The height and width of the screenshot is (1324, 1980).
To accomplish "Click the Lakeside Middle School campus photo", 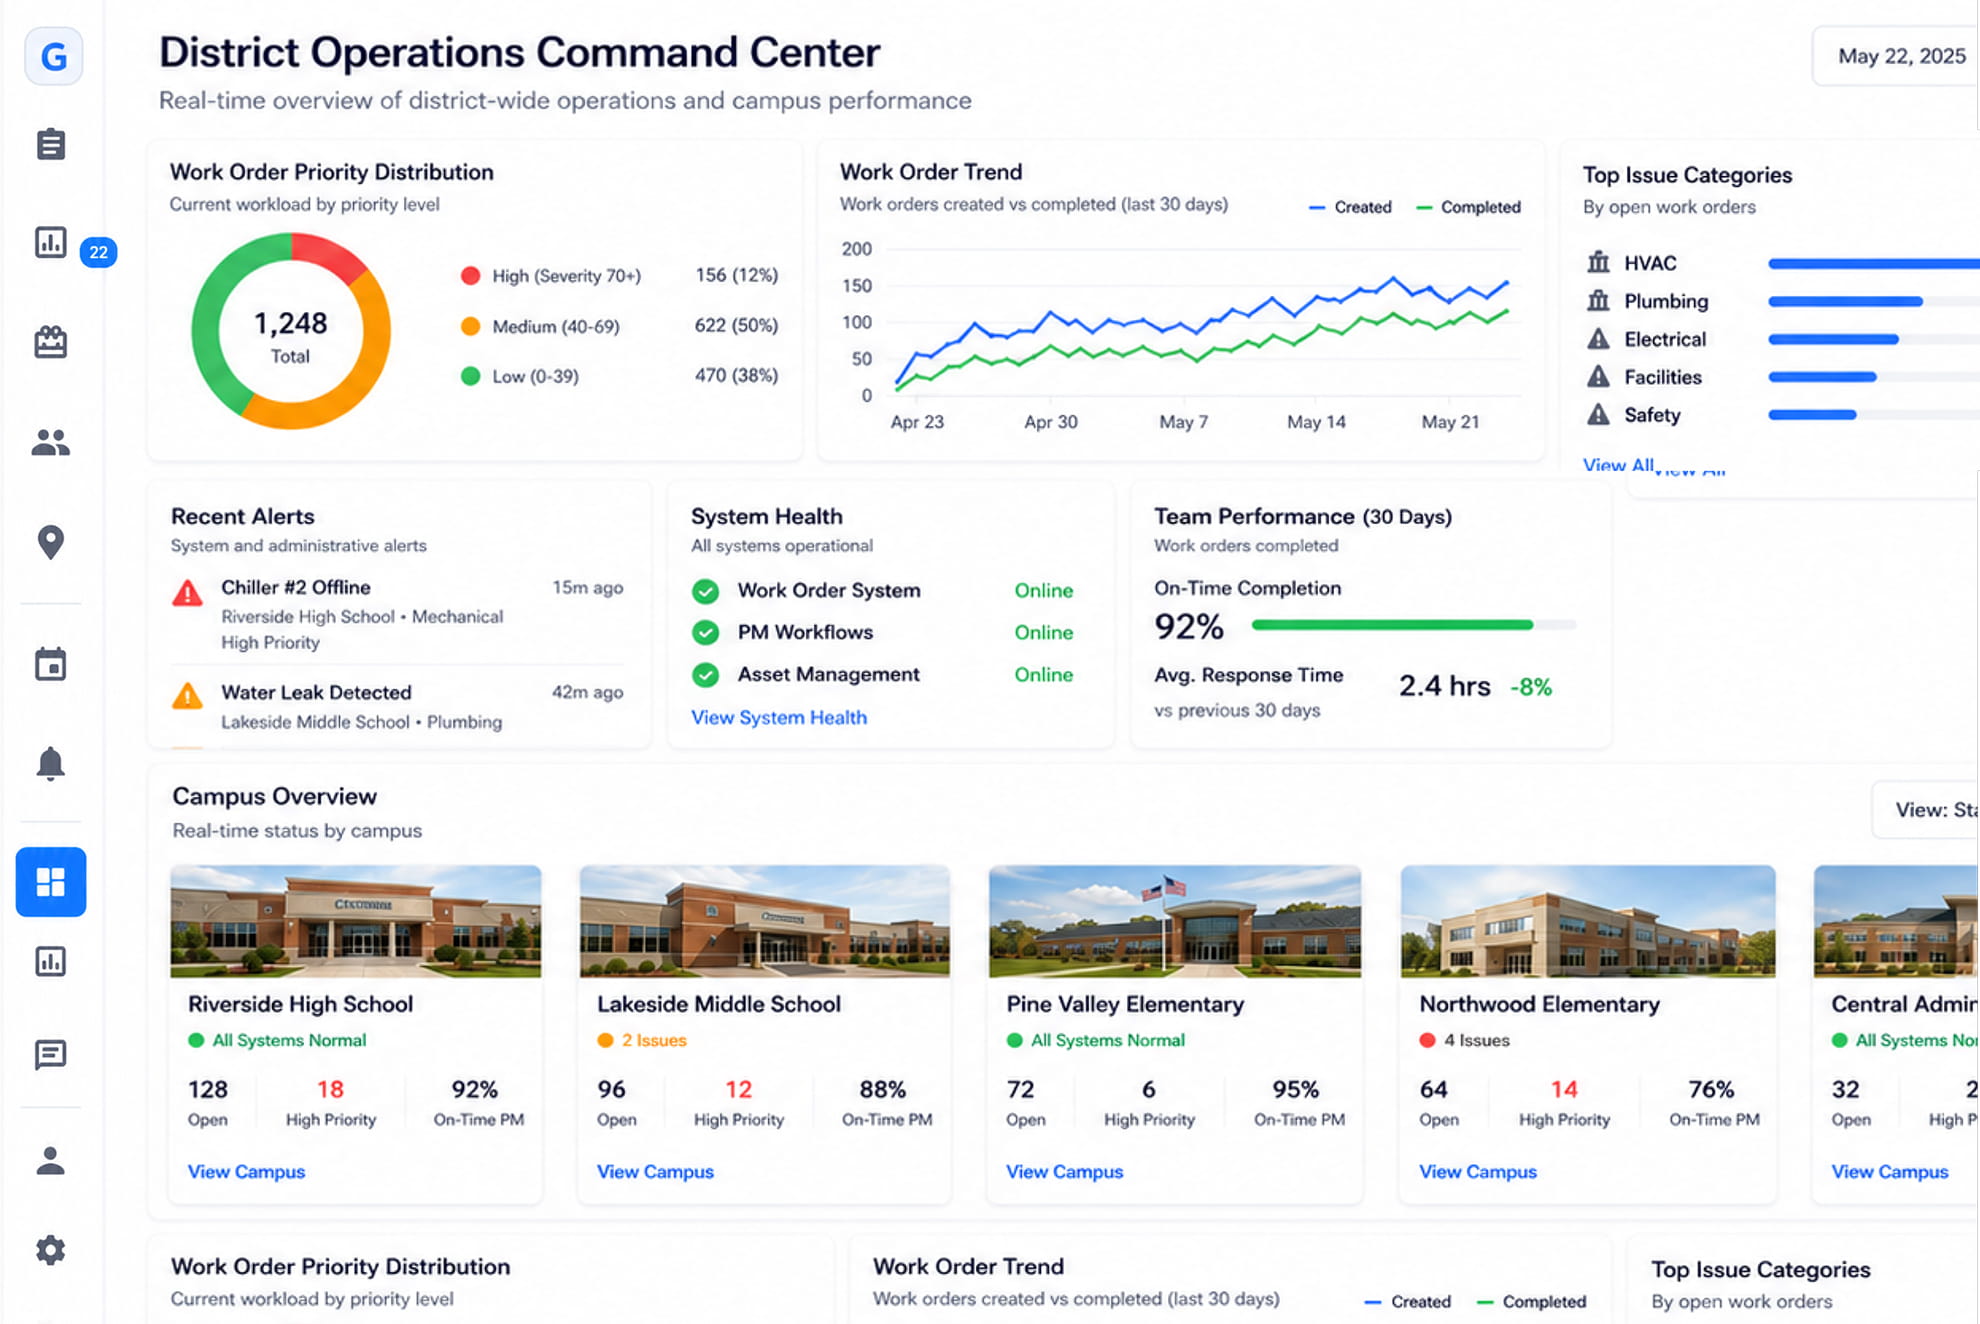I will pyautogui.click(x=764, y=921).
